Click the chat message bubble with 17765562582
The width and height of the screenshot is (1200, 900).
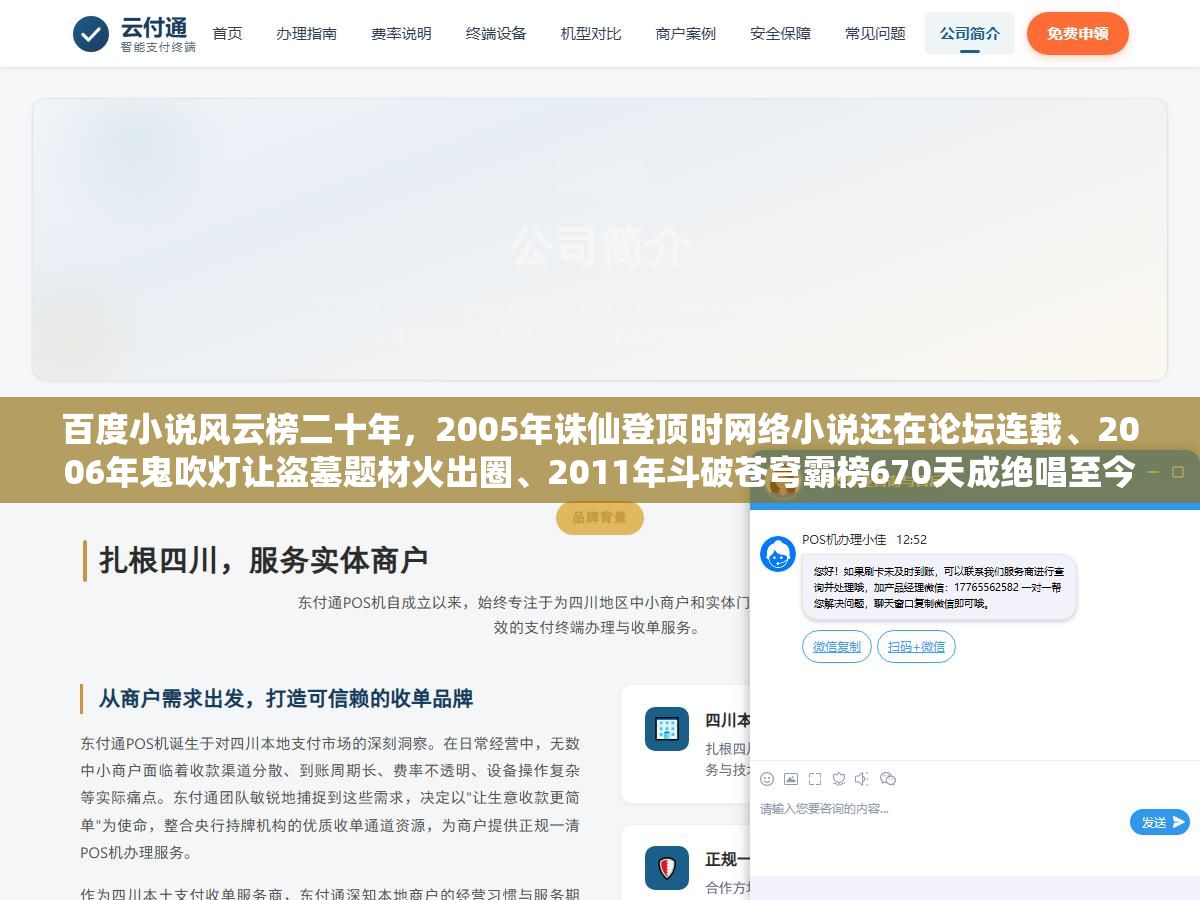point(939,587)
